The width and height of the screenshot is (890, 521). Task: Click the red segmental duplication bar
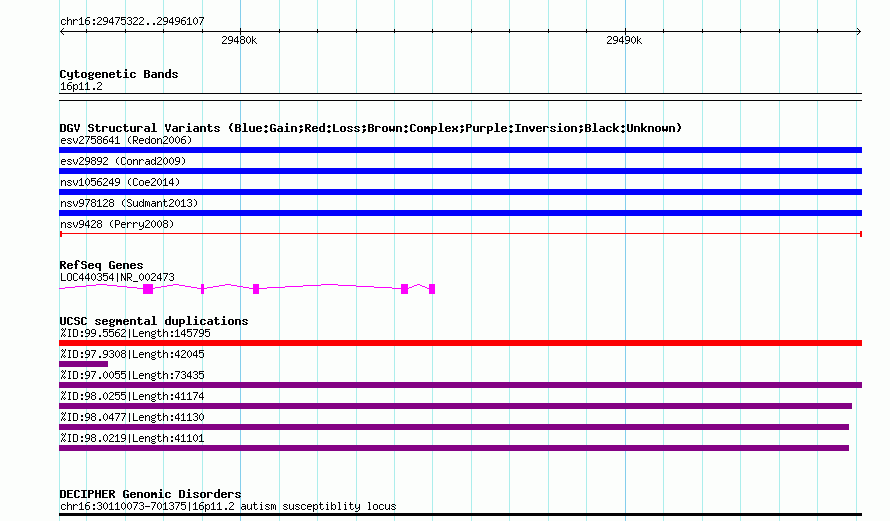(460, 343)
